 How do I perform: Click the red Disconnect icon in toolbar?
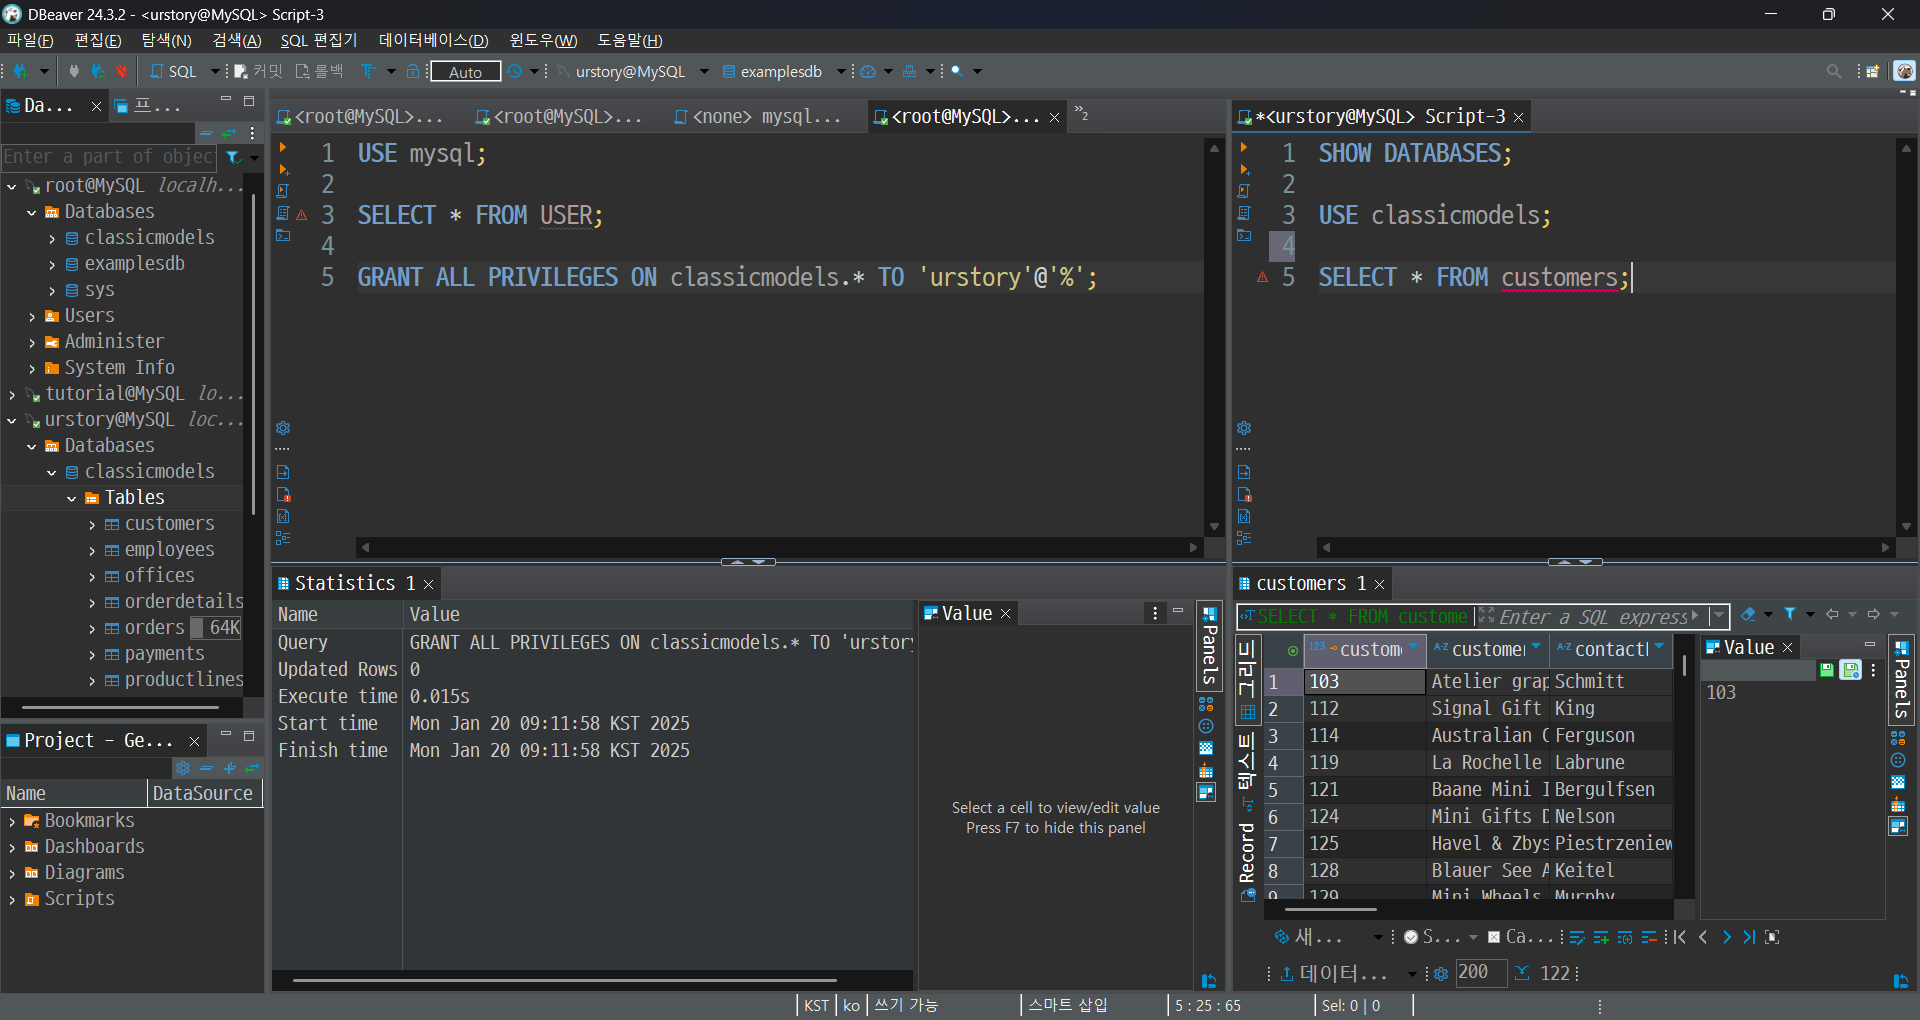(x=121, y=71)
